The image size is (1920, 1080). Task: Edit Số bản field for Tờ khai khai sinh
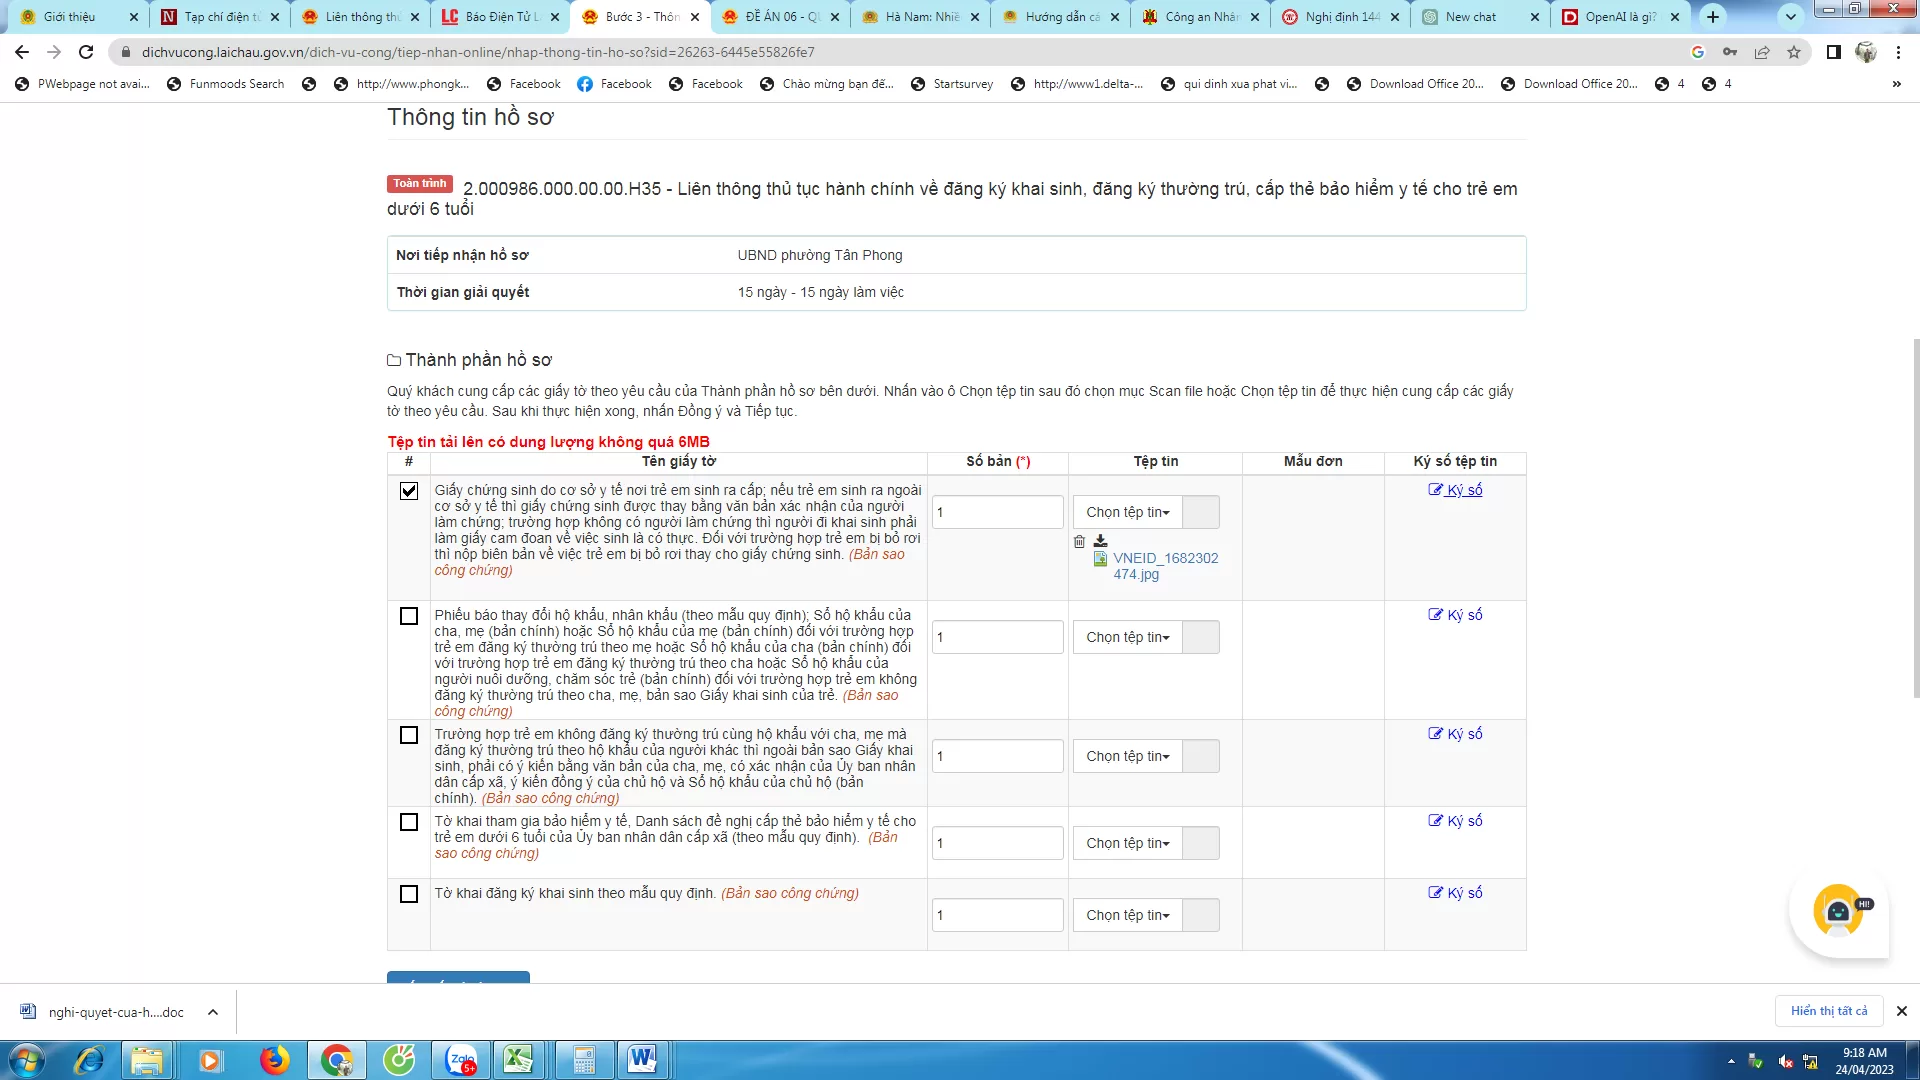coord(997,915)
